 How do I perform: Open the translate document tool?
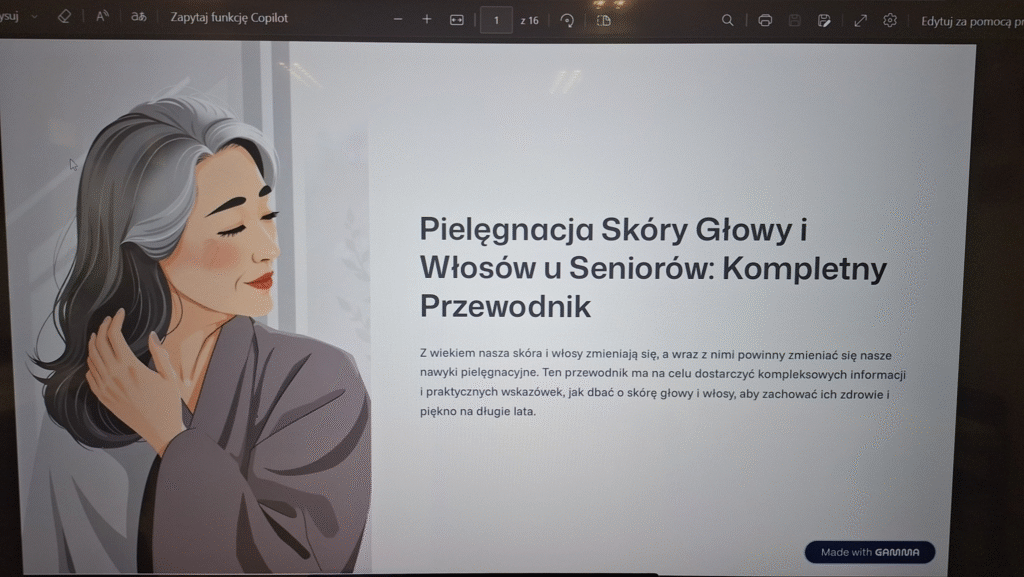139,18
